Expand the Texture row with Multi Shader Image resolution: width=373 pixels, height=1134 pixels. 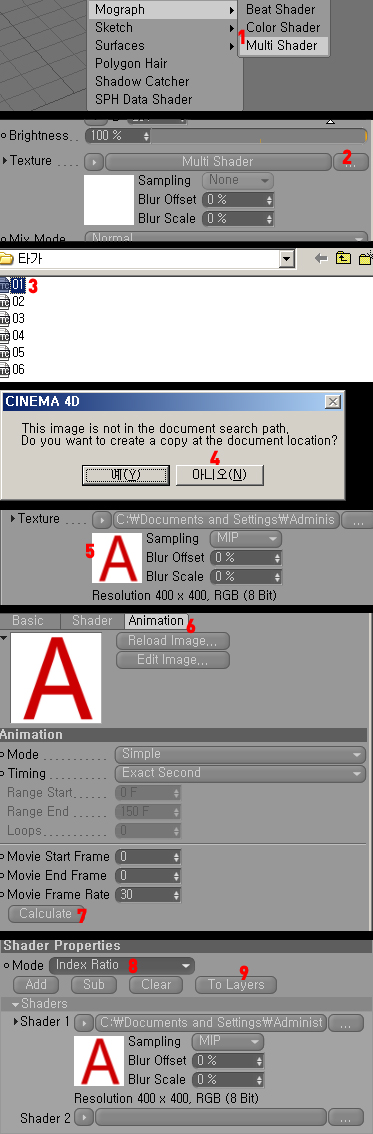click(x=4, y=161)
